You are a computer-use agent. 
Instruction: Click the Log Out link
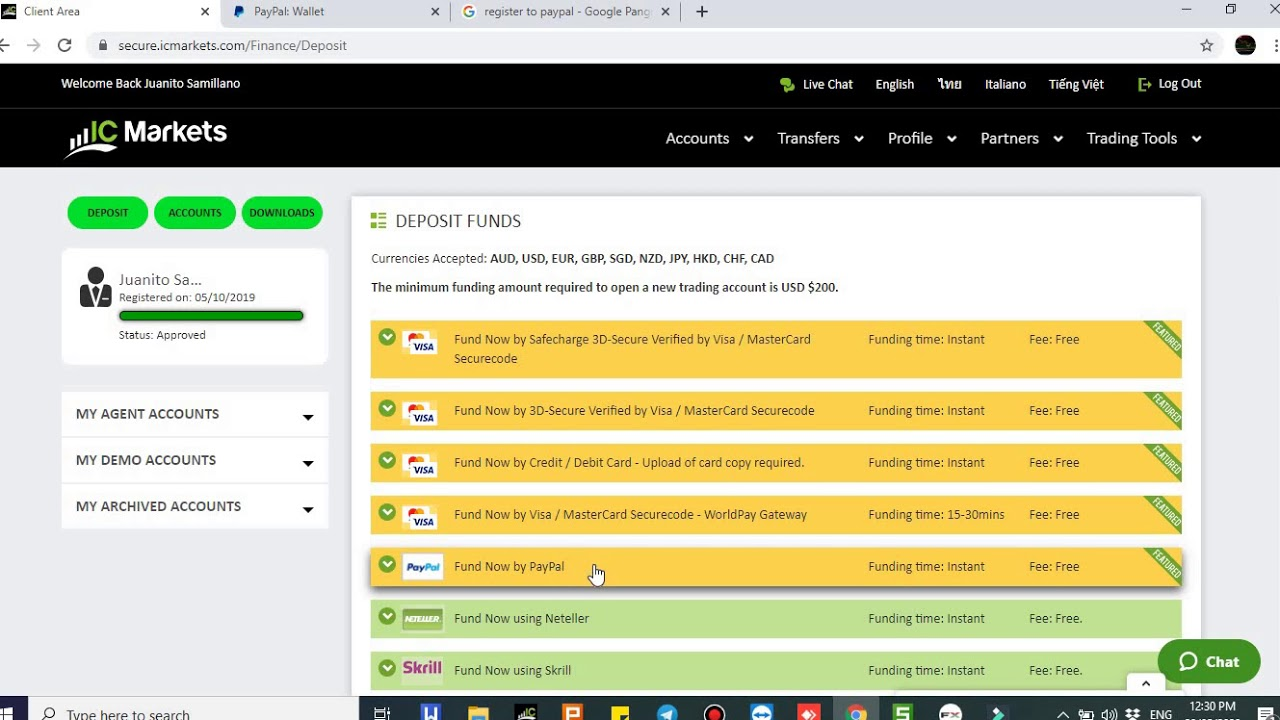pos(1179,84)
